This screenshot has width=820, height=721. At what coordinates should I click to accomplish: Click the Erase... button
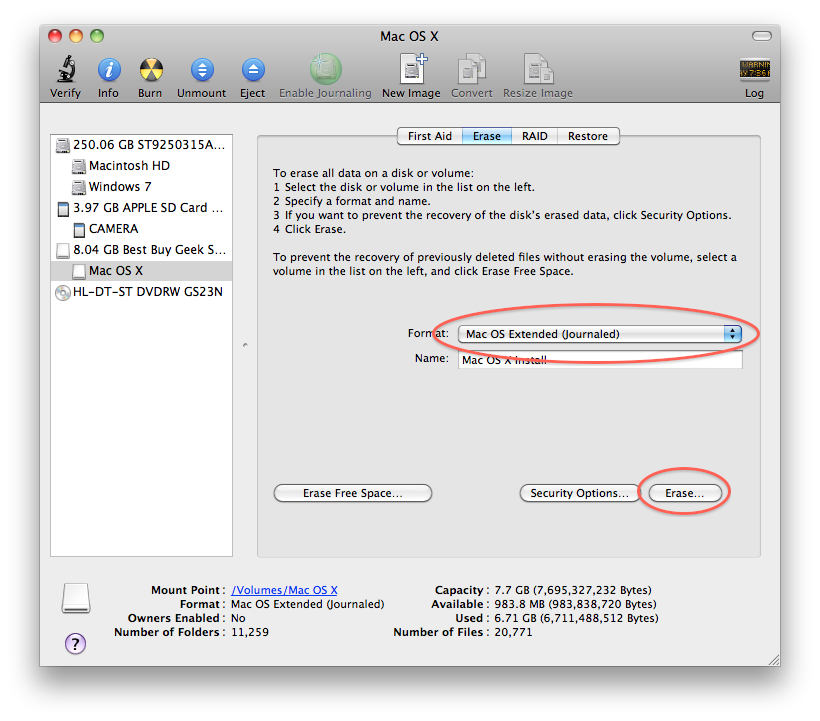pyautogui.click(x=685, y=493)
